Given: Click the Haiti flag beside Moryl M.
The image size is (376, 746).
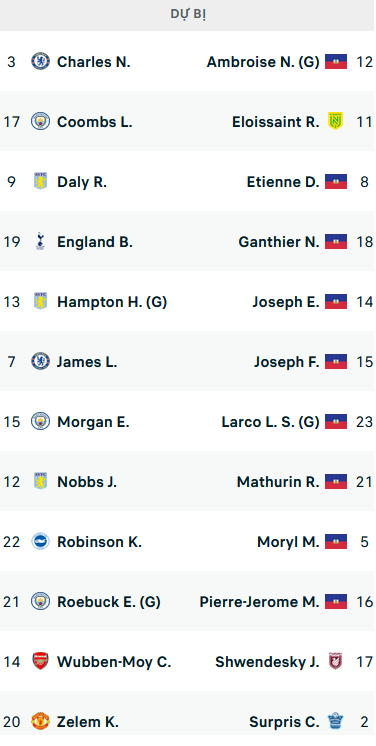Looking at the screenshot, I should pyautogui.click(x=336, y=541).
